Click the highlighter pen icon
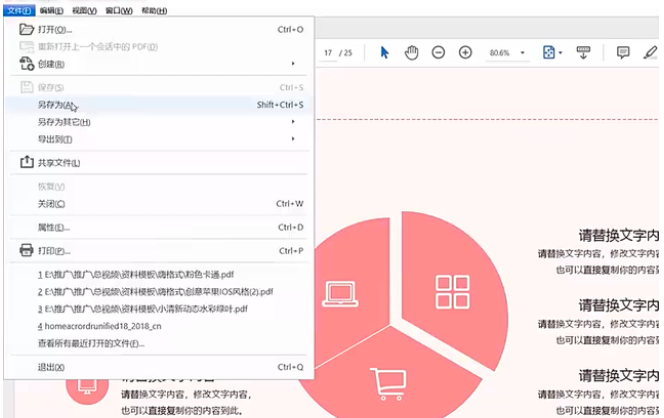Image resolution: width=664 pixels, height=418 pixels. 650,53
